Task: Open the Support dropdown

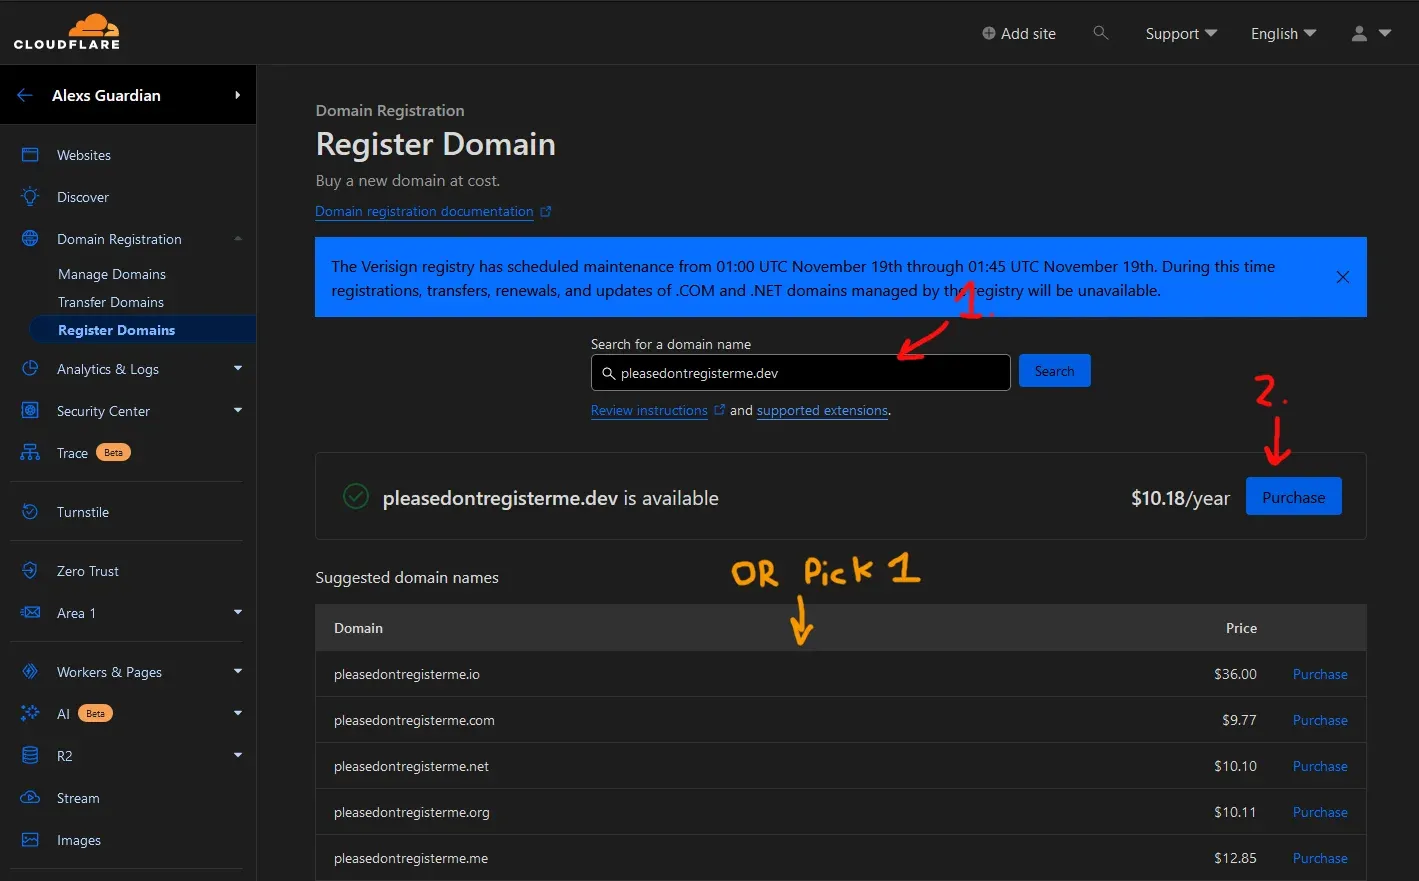Action: pos(1180,33)
